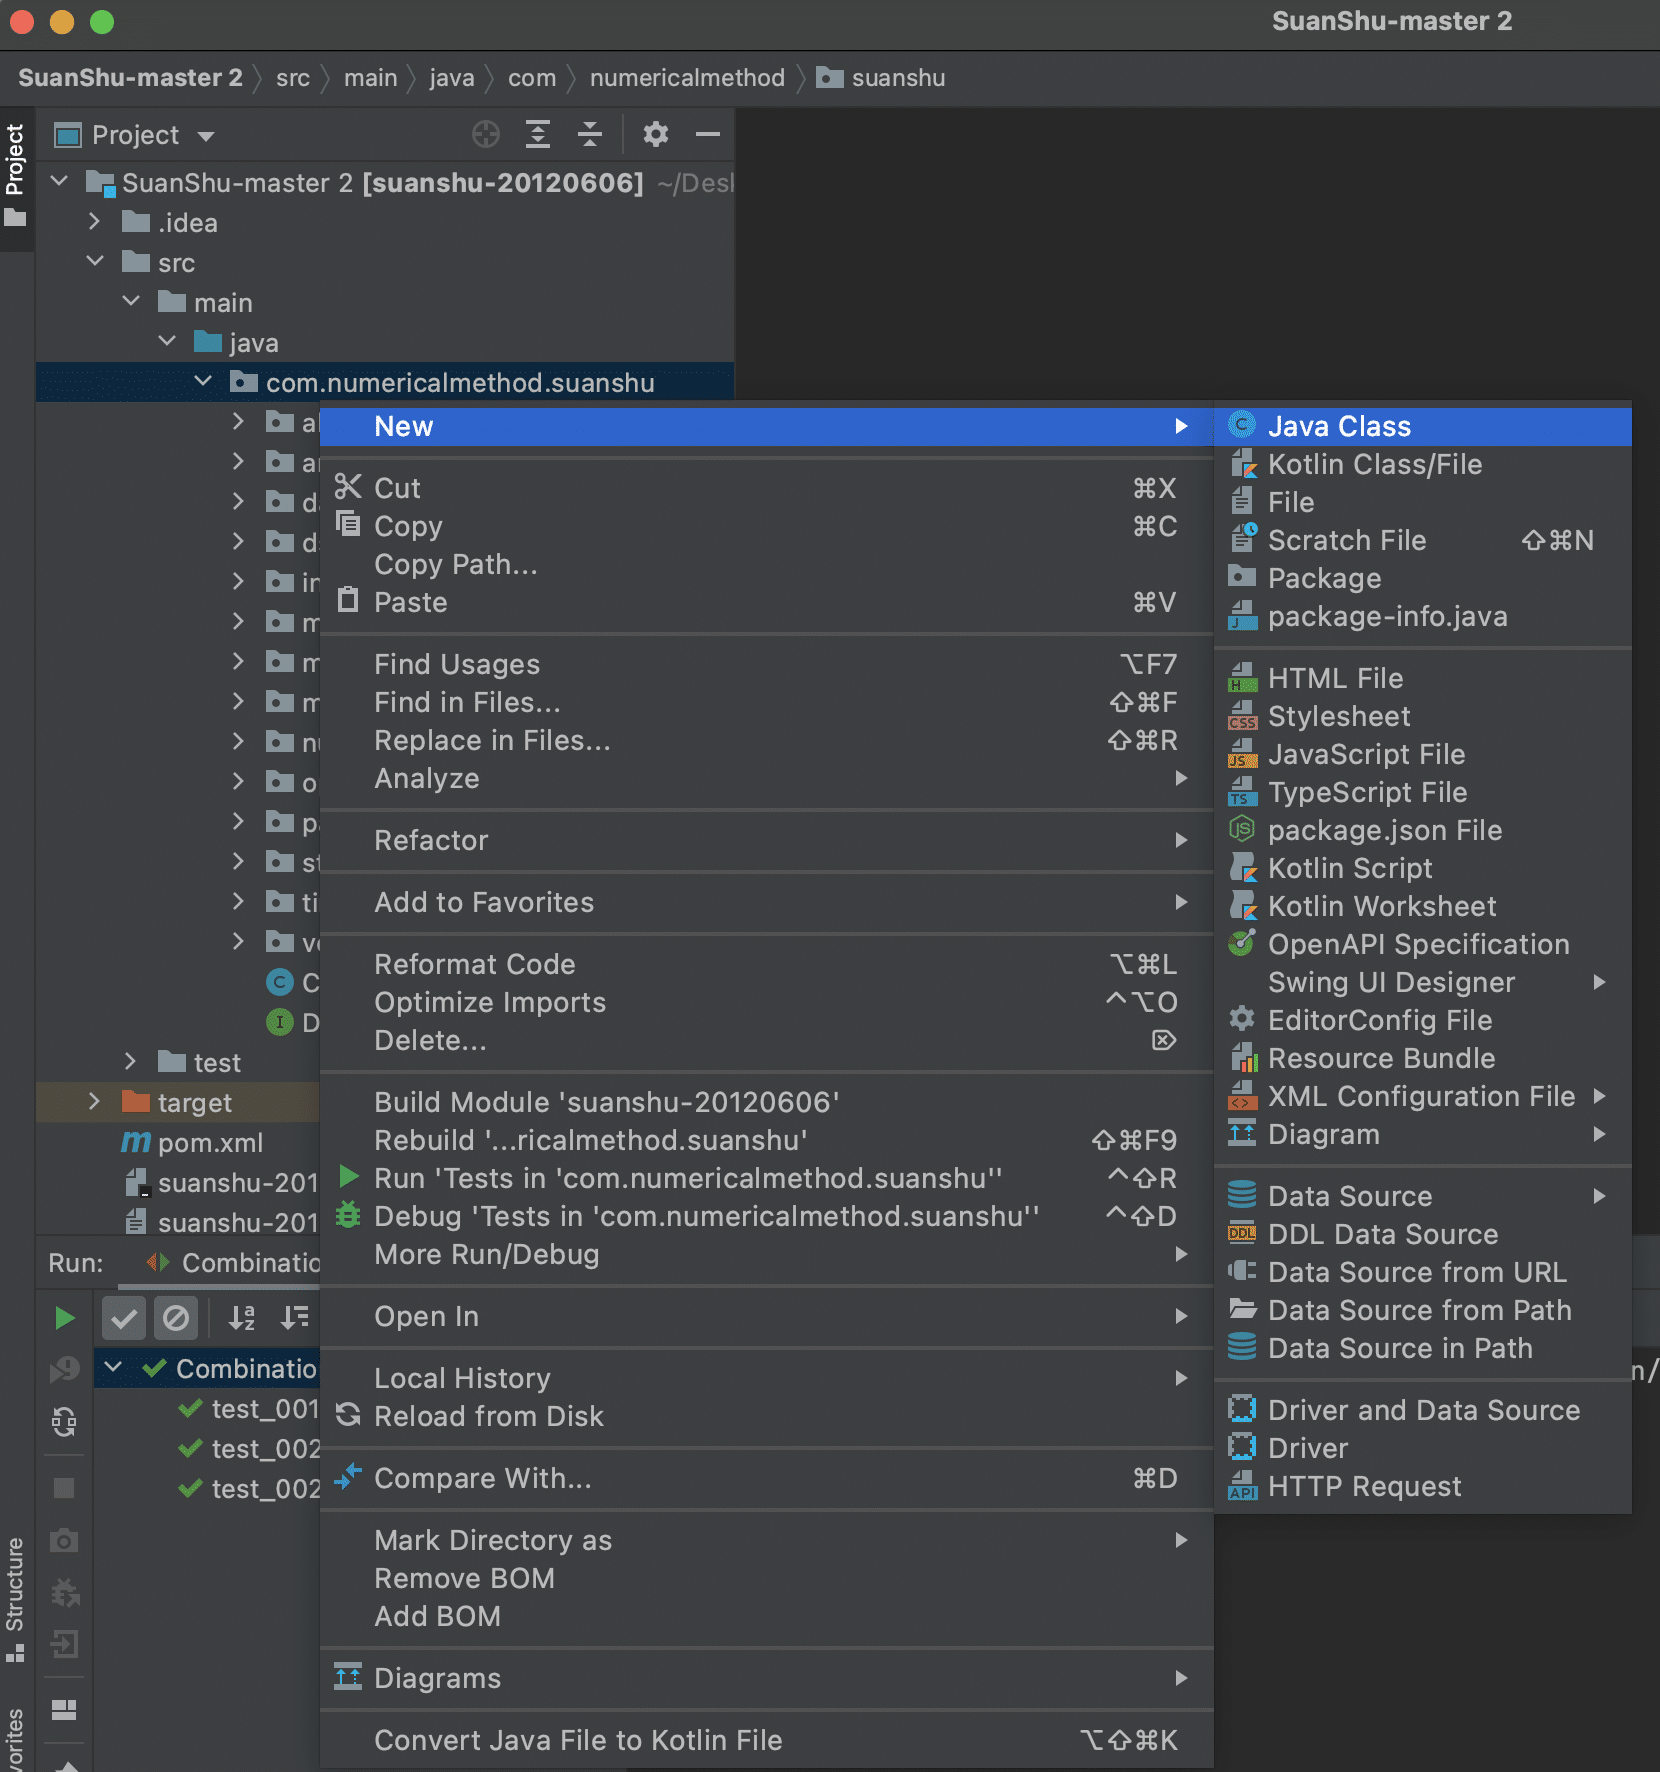Expand the test folder
Image resolution: width=1660 pixels, height=1772 pixels.
[131, 1061]
